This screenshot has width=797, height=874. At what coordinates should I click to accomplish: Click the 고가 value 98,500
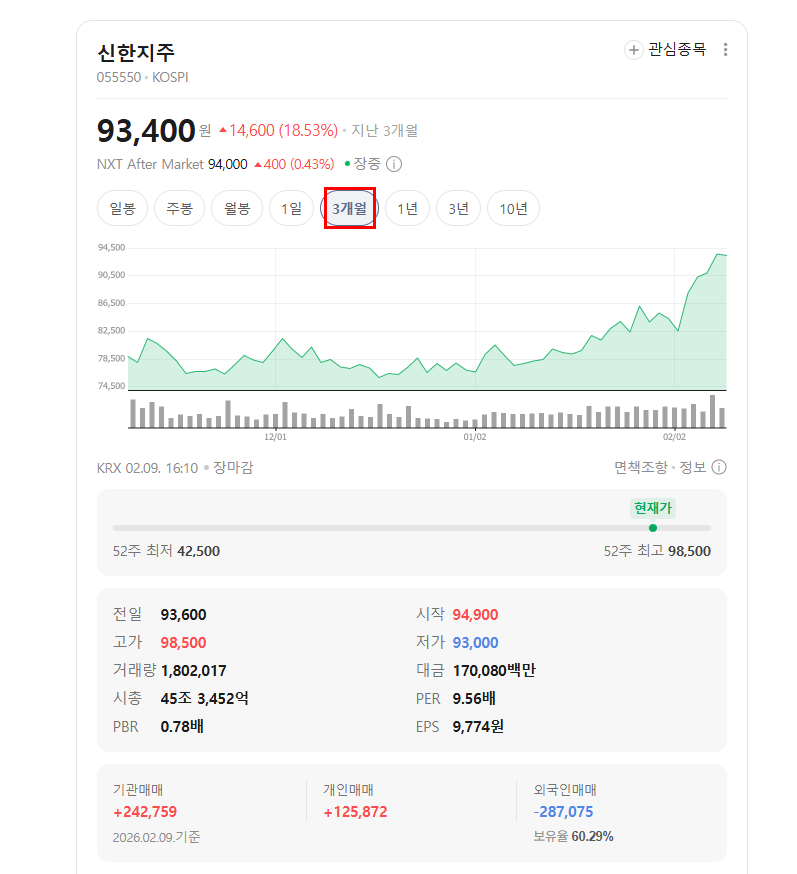coord(183,643)
